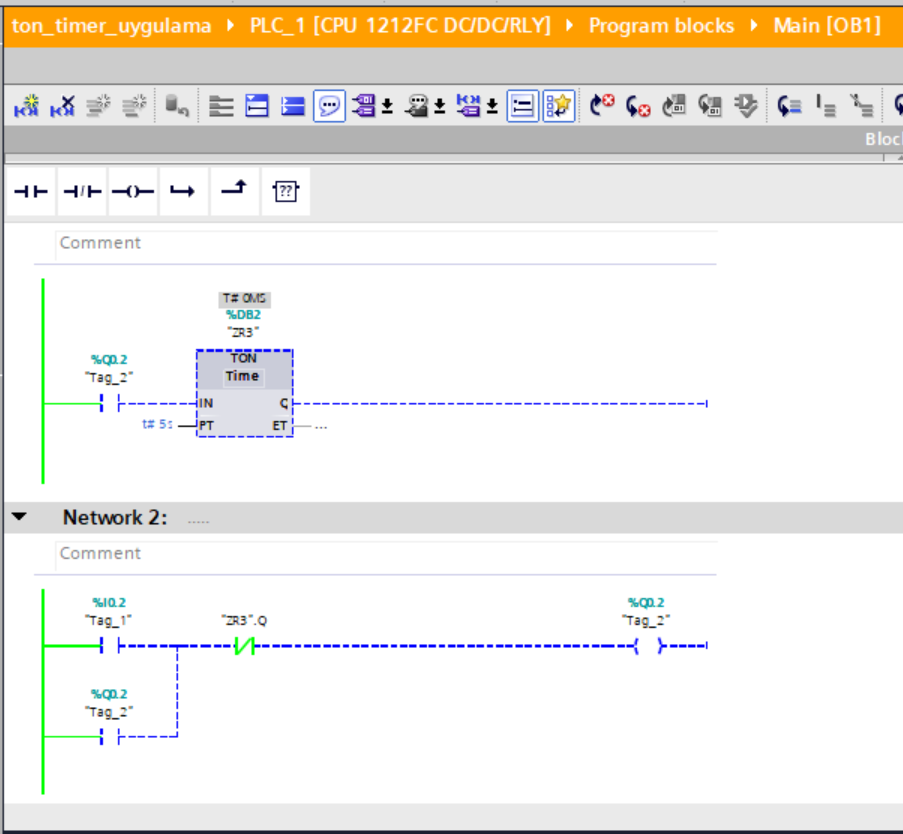Go to ton_timer_uygulama in breadcrumb
The height and width of the screenshot is (834, 903).
click(112, 26)
